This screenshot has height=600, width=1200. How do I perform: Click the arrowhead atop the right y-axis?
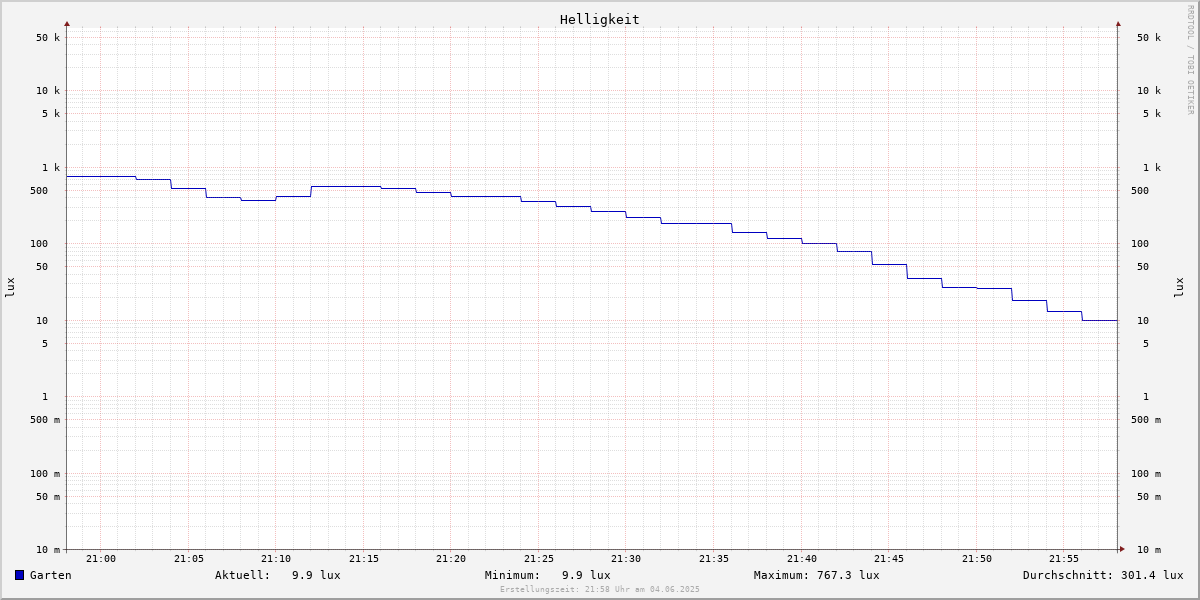click(x=1118, y=23)
